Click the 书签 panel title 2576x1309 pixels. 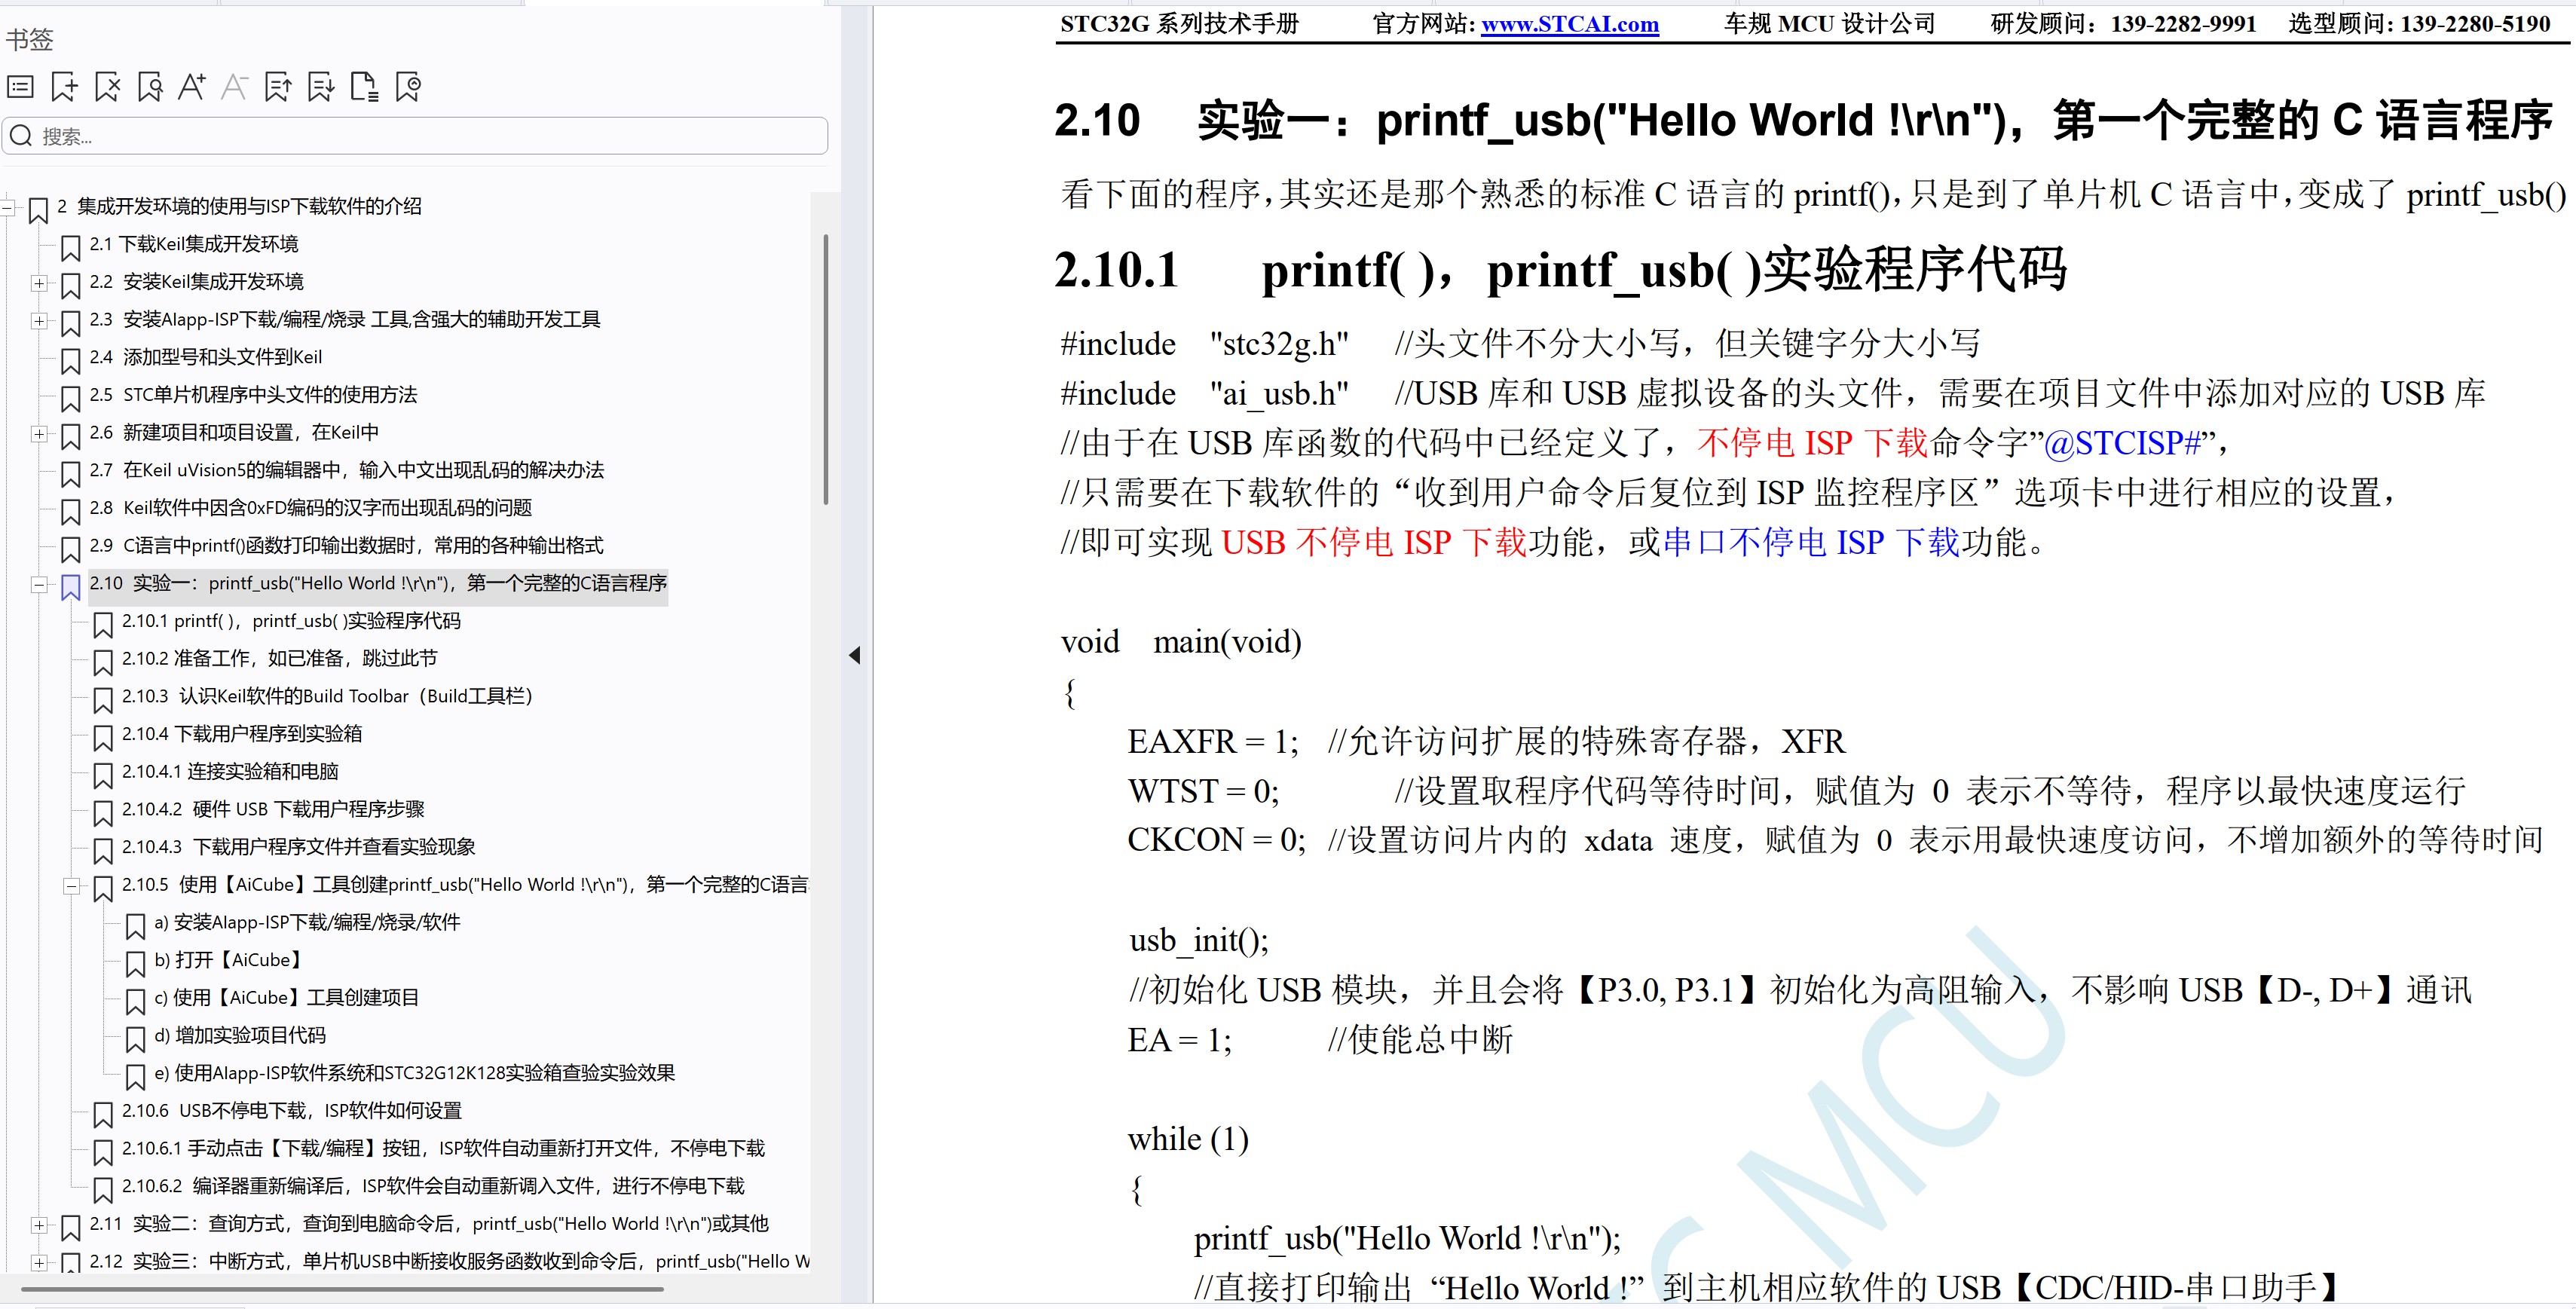point(29,39)
